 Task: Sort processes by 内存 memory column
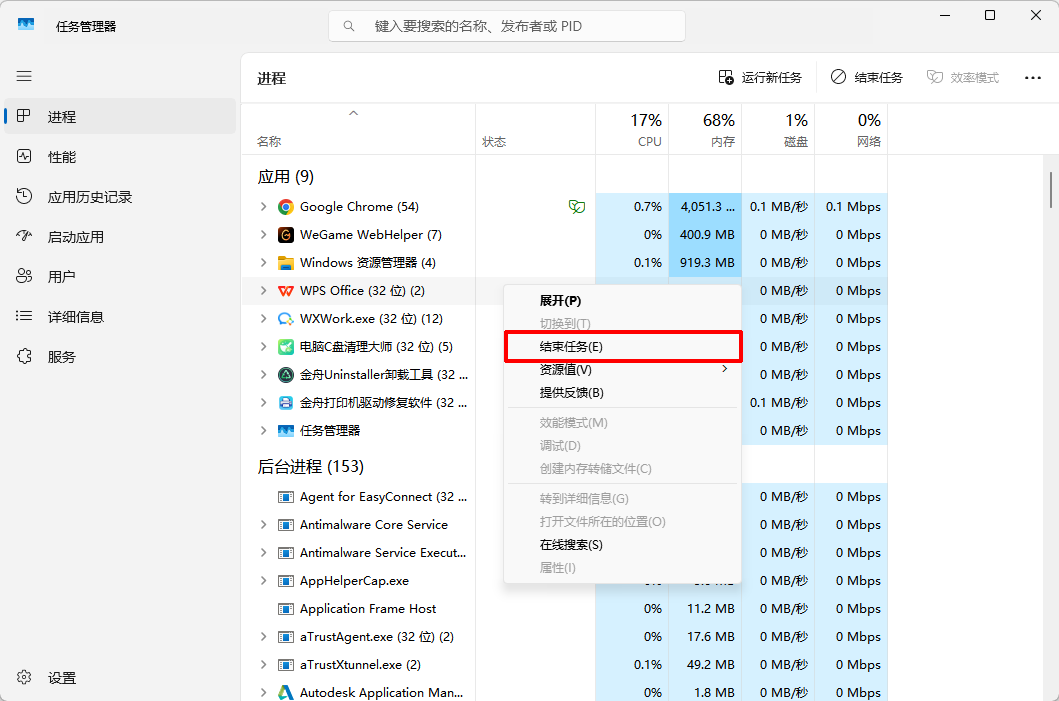[705, 130]
